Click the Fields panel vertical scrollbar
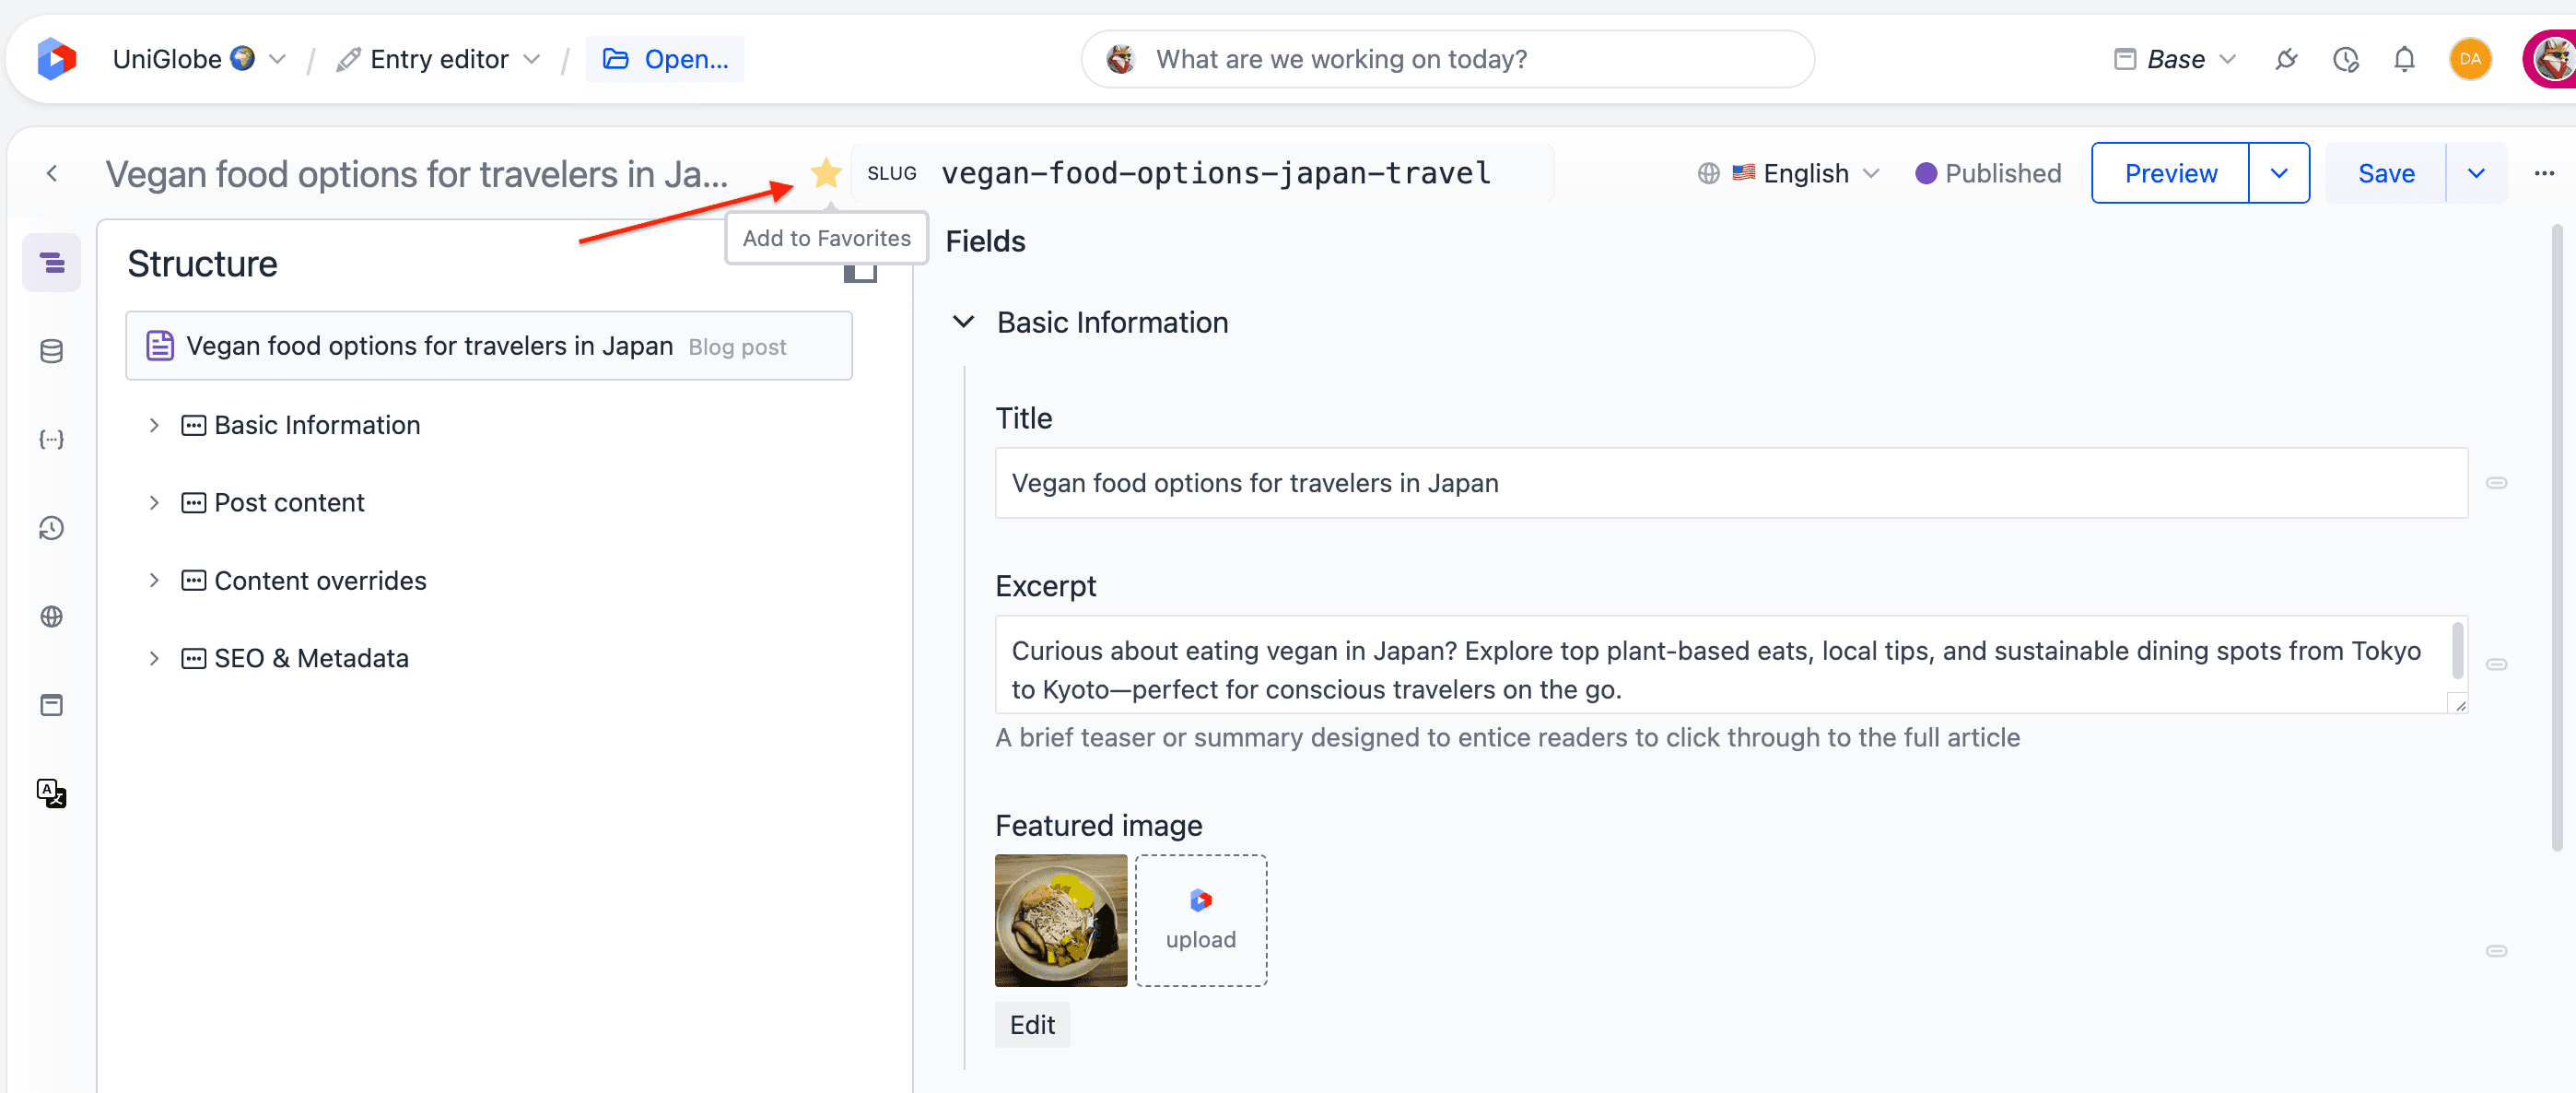The height and width of the screenshot is (1093, 2576). click(2557, 540)
